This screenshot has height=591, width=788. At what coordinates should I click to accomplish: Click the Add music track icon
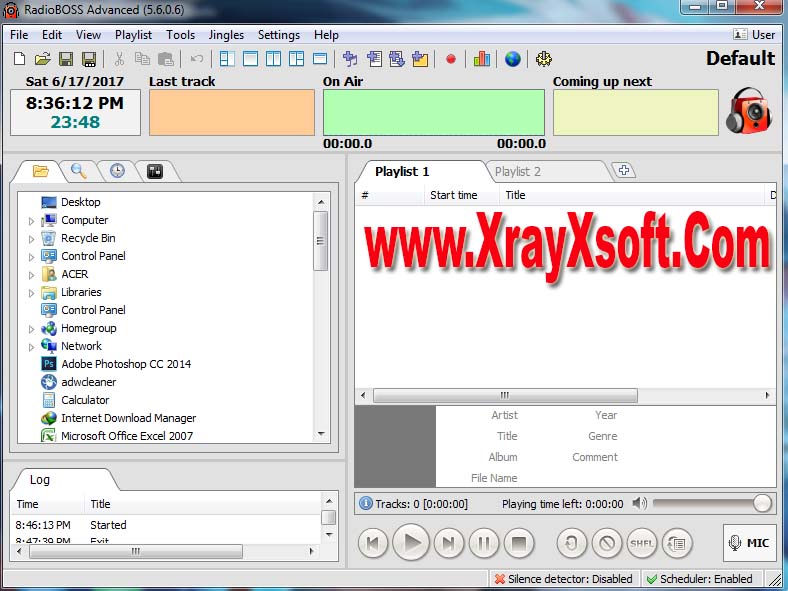point(350,59)
